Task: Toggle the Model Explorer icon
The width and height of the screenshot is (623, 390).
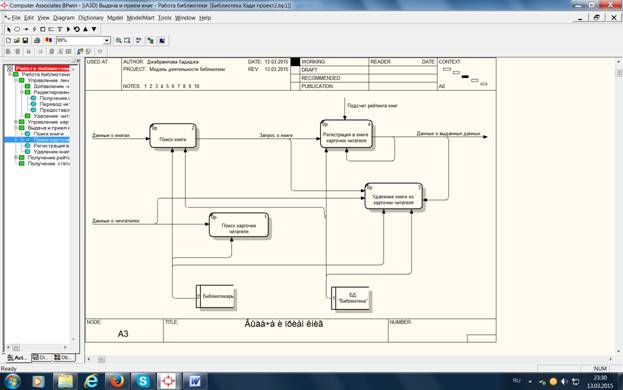Action: click(151, 40)
